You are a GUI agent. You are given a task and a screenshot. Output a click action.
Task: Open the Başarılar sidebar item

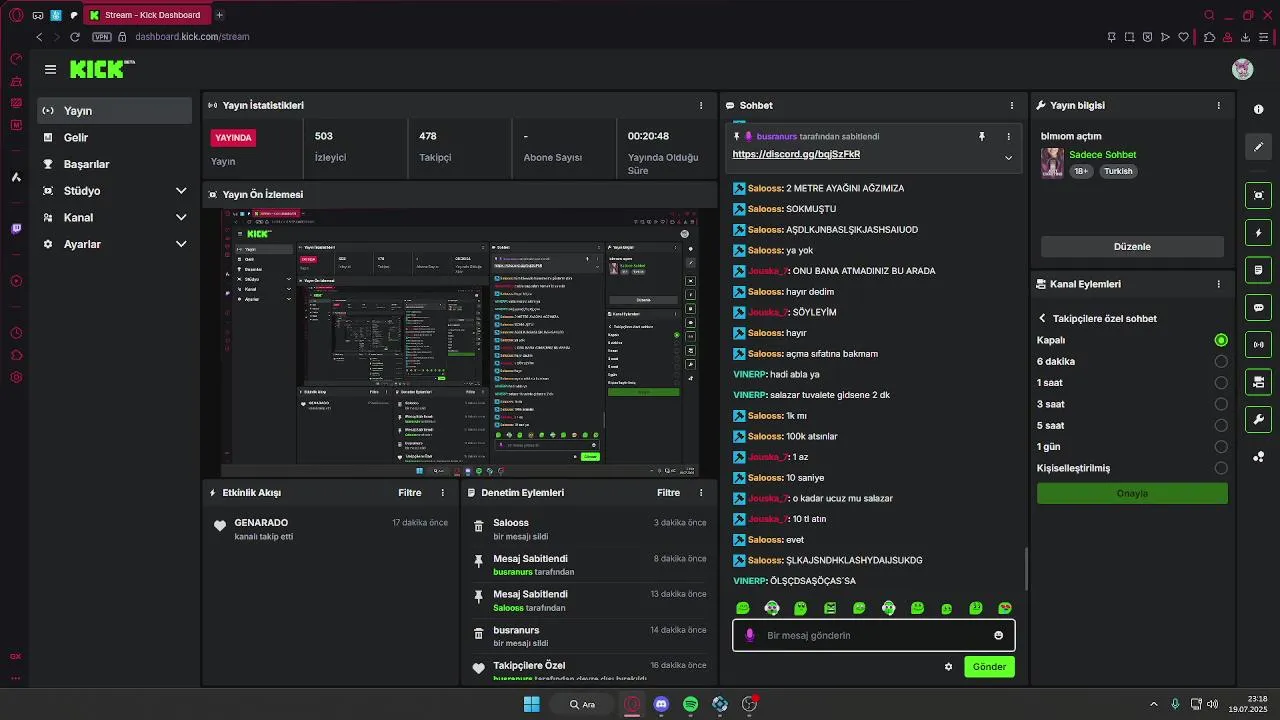115,164
